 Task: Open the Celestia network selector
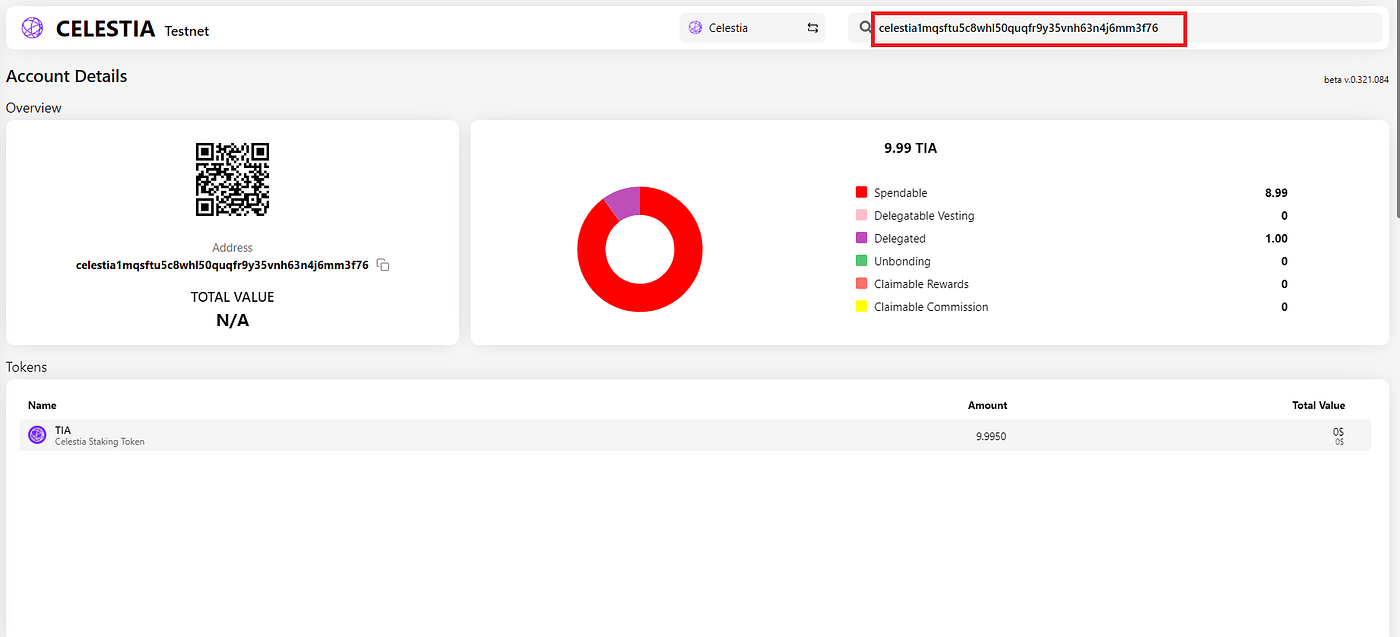click(752, 28)
